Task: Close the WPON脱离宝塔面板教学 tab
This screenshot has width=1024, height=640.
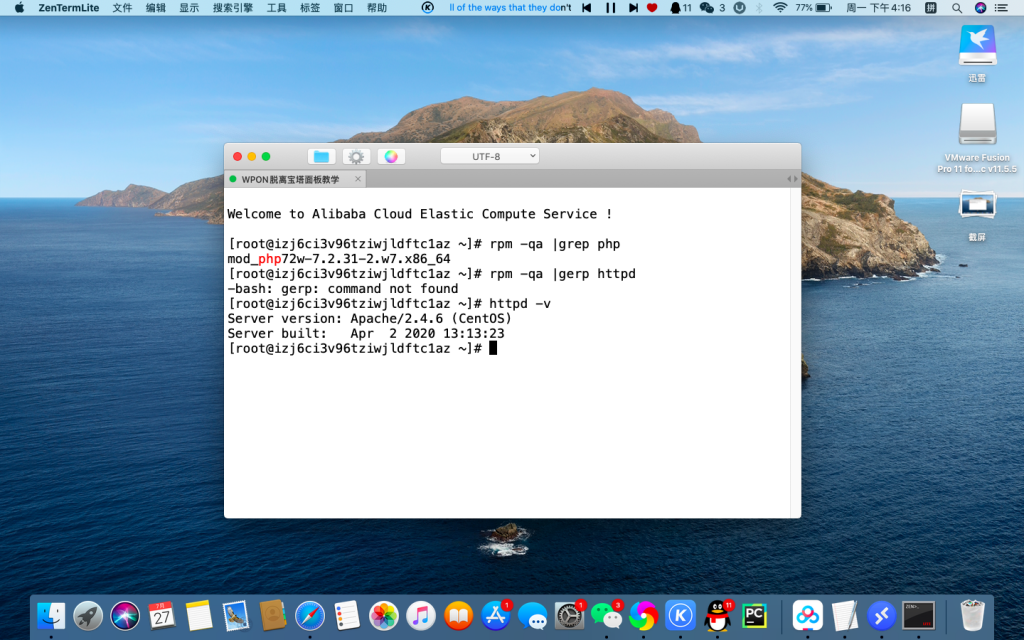Action: tap(358, 179)
